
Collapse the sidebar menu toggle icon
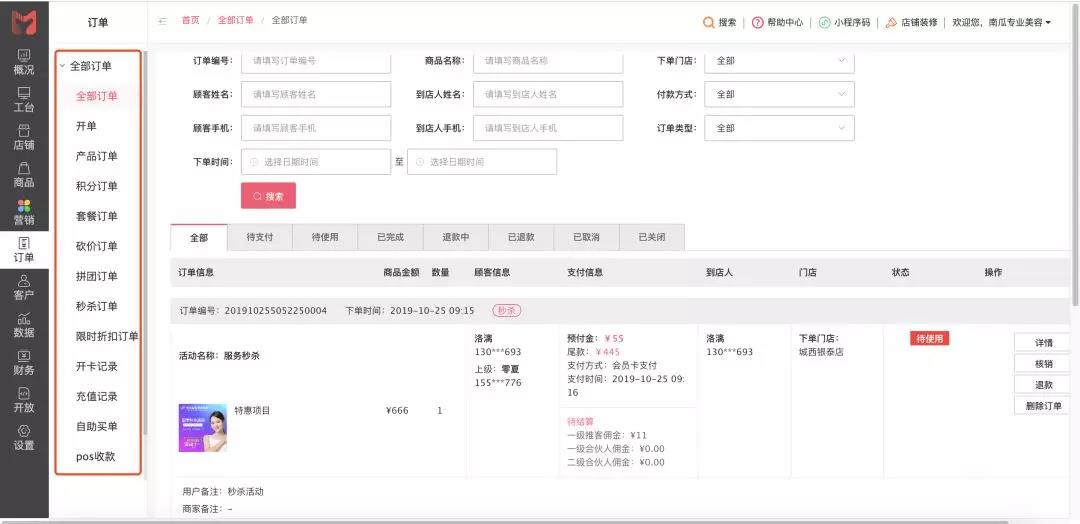163,21
